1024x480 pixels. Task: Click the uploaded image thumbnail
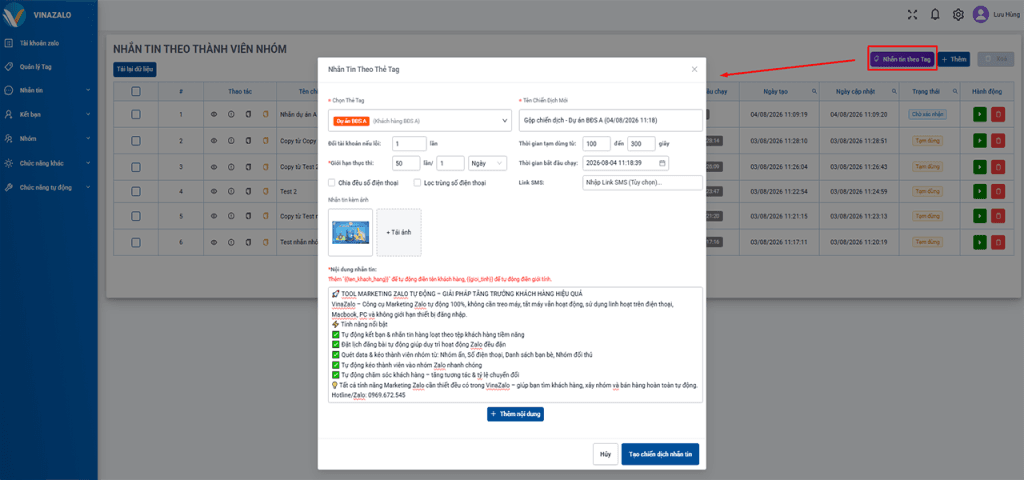pyautogui.click(x=351, y=232)
